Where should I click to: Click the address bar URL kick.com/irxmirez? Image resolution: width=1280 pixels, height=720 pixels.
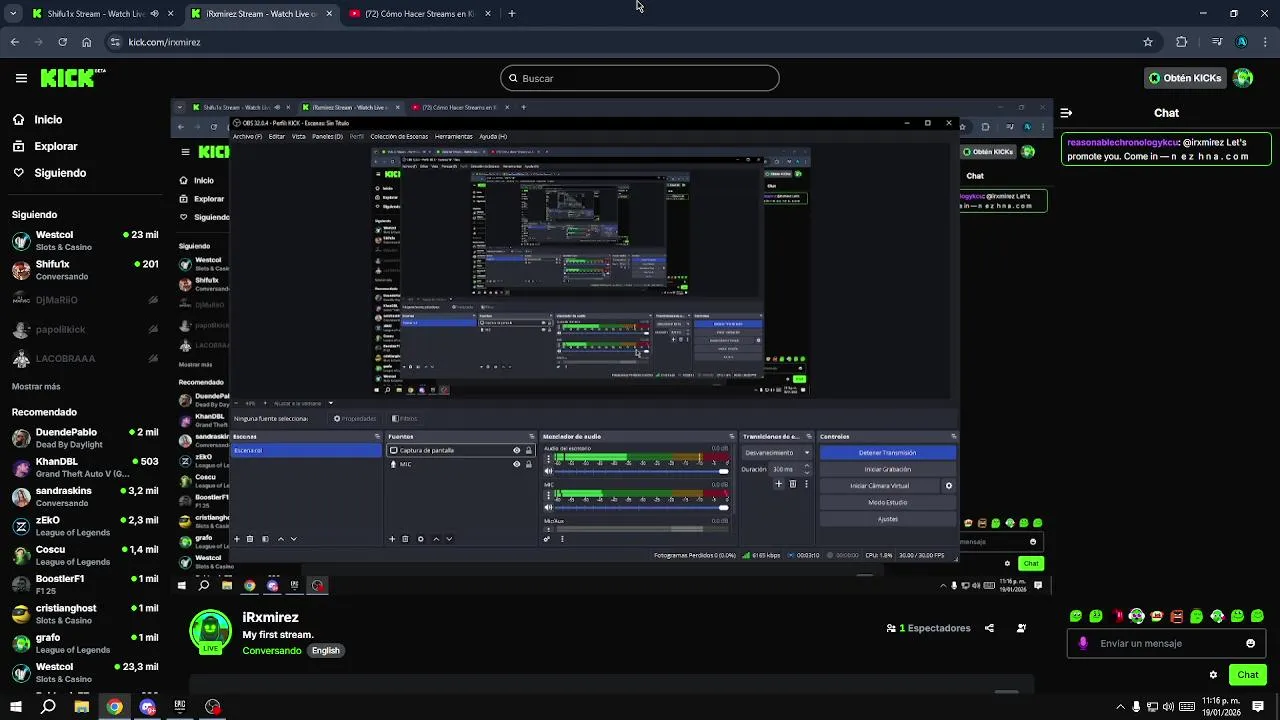(x=165, y=42)
